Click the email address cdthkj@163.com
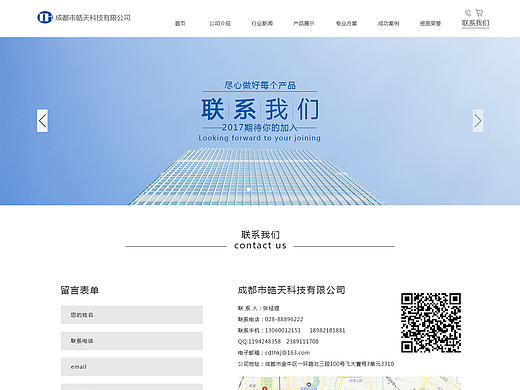Viewport: 520px width, 390px height. [x=287, y=353]
